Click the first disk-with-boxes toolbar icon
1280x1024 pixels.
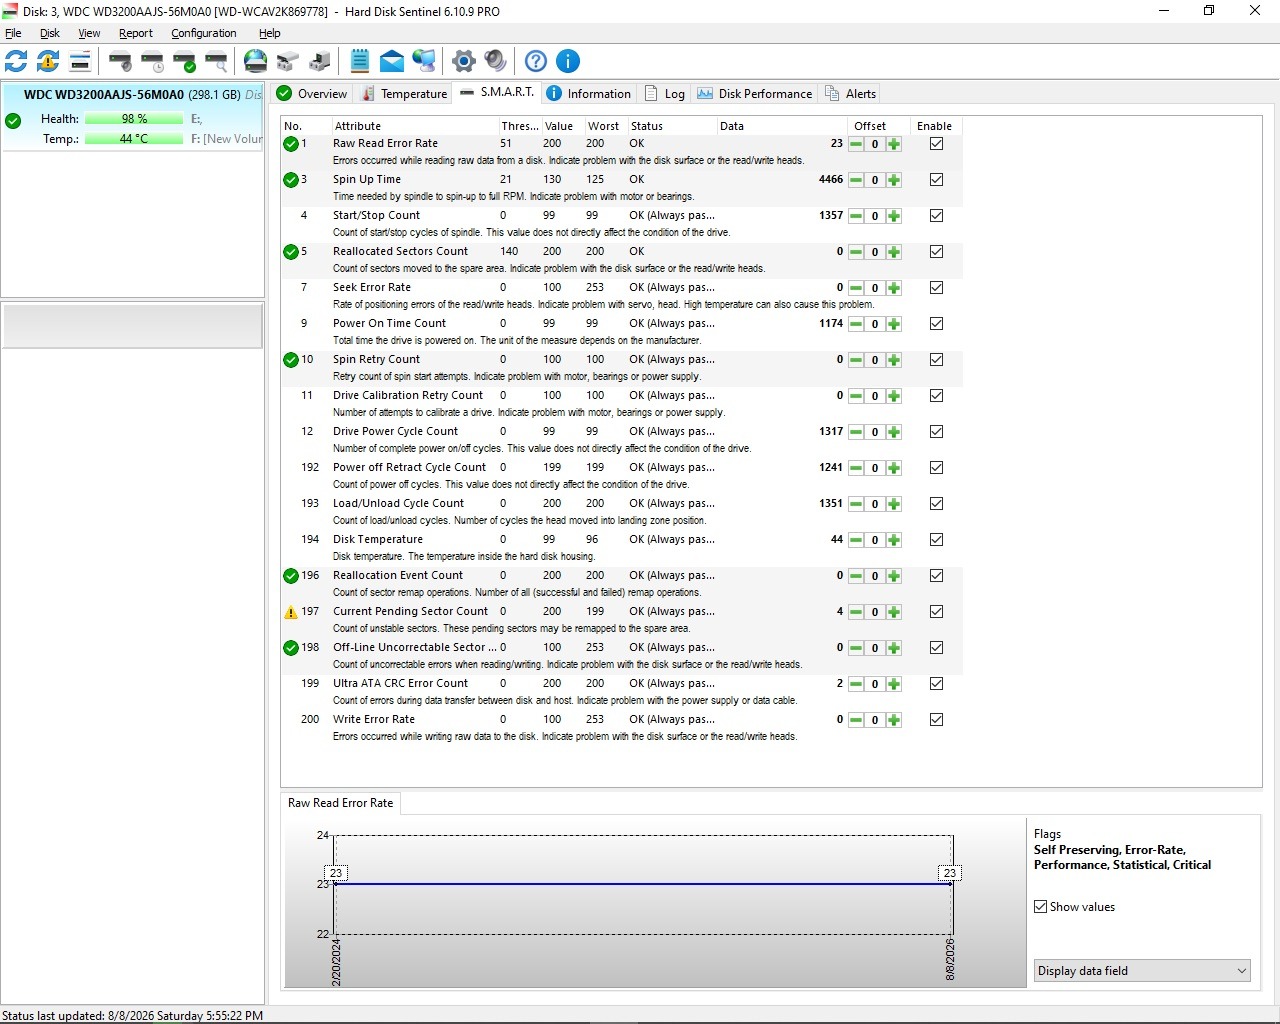point(288,61)
